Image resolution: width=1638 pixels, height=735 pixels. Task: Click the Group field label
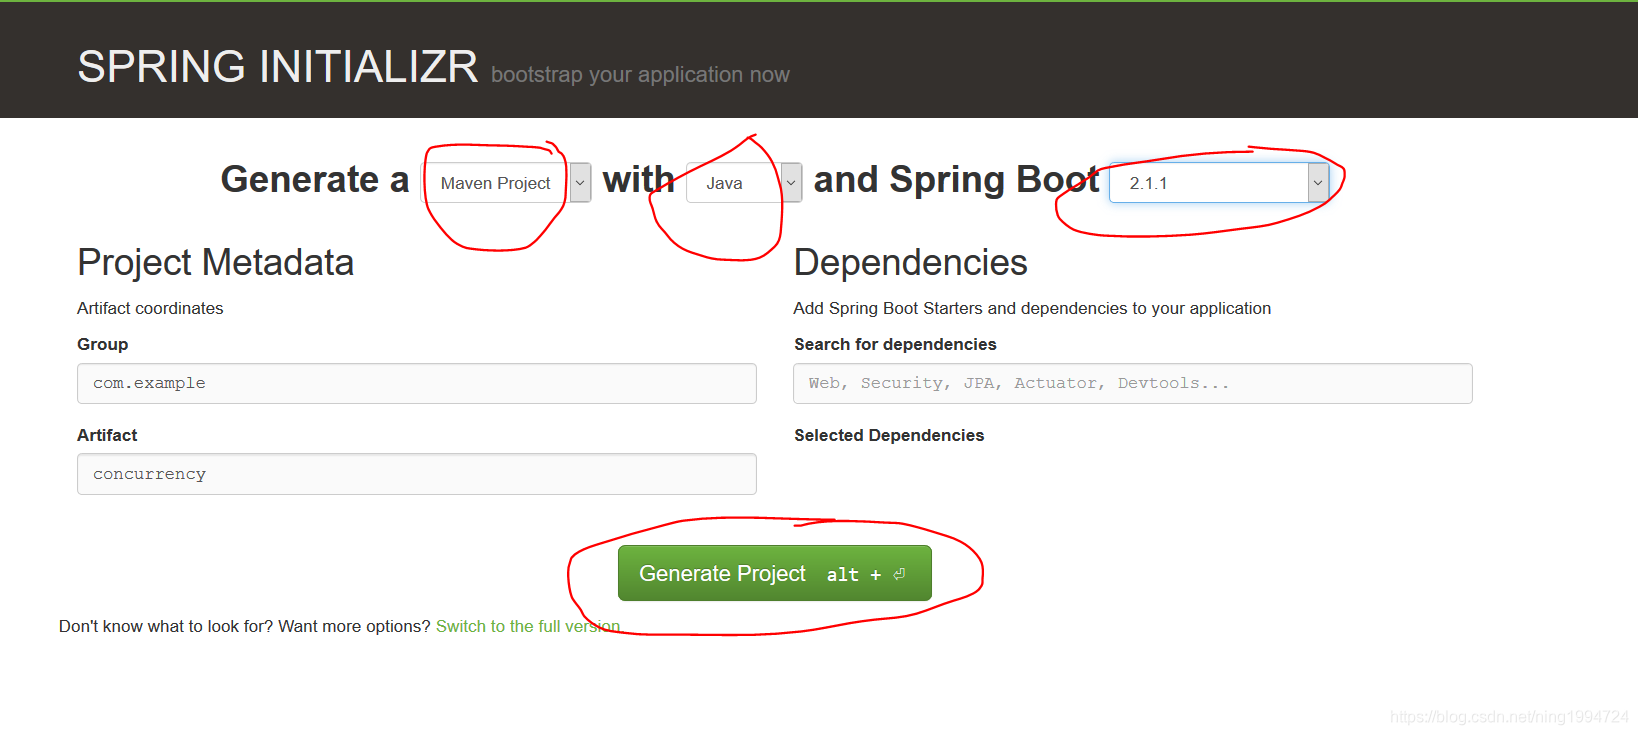point(102,345)
